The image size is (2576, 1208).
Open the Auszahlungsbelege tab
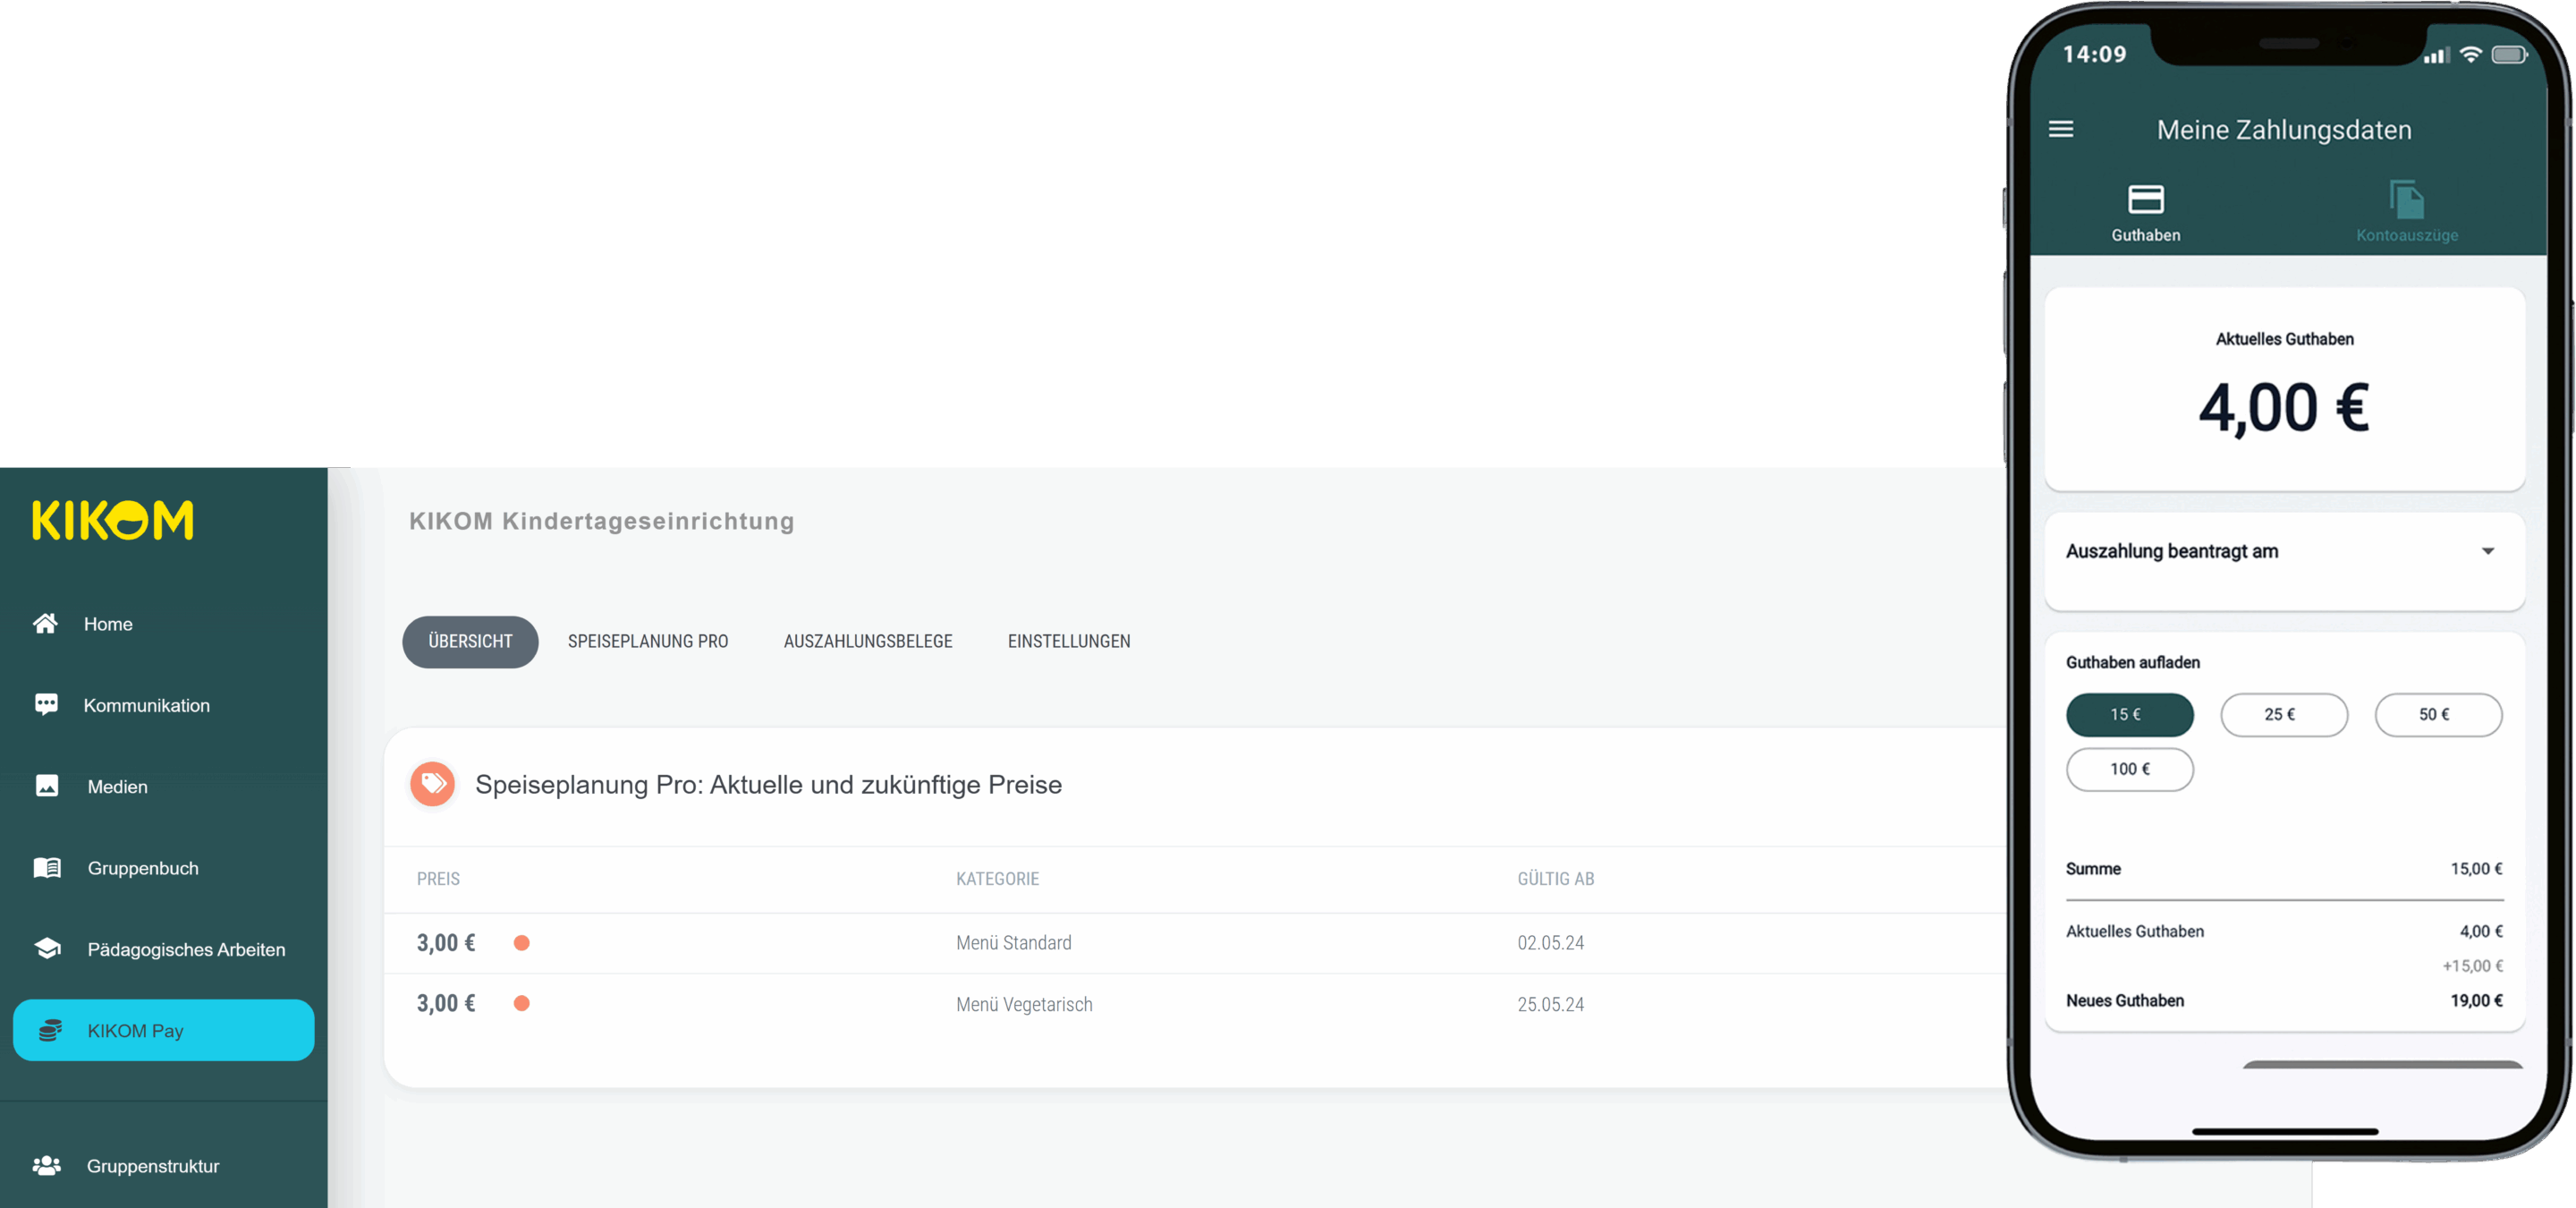pos(867,641)
